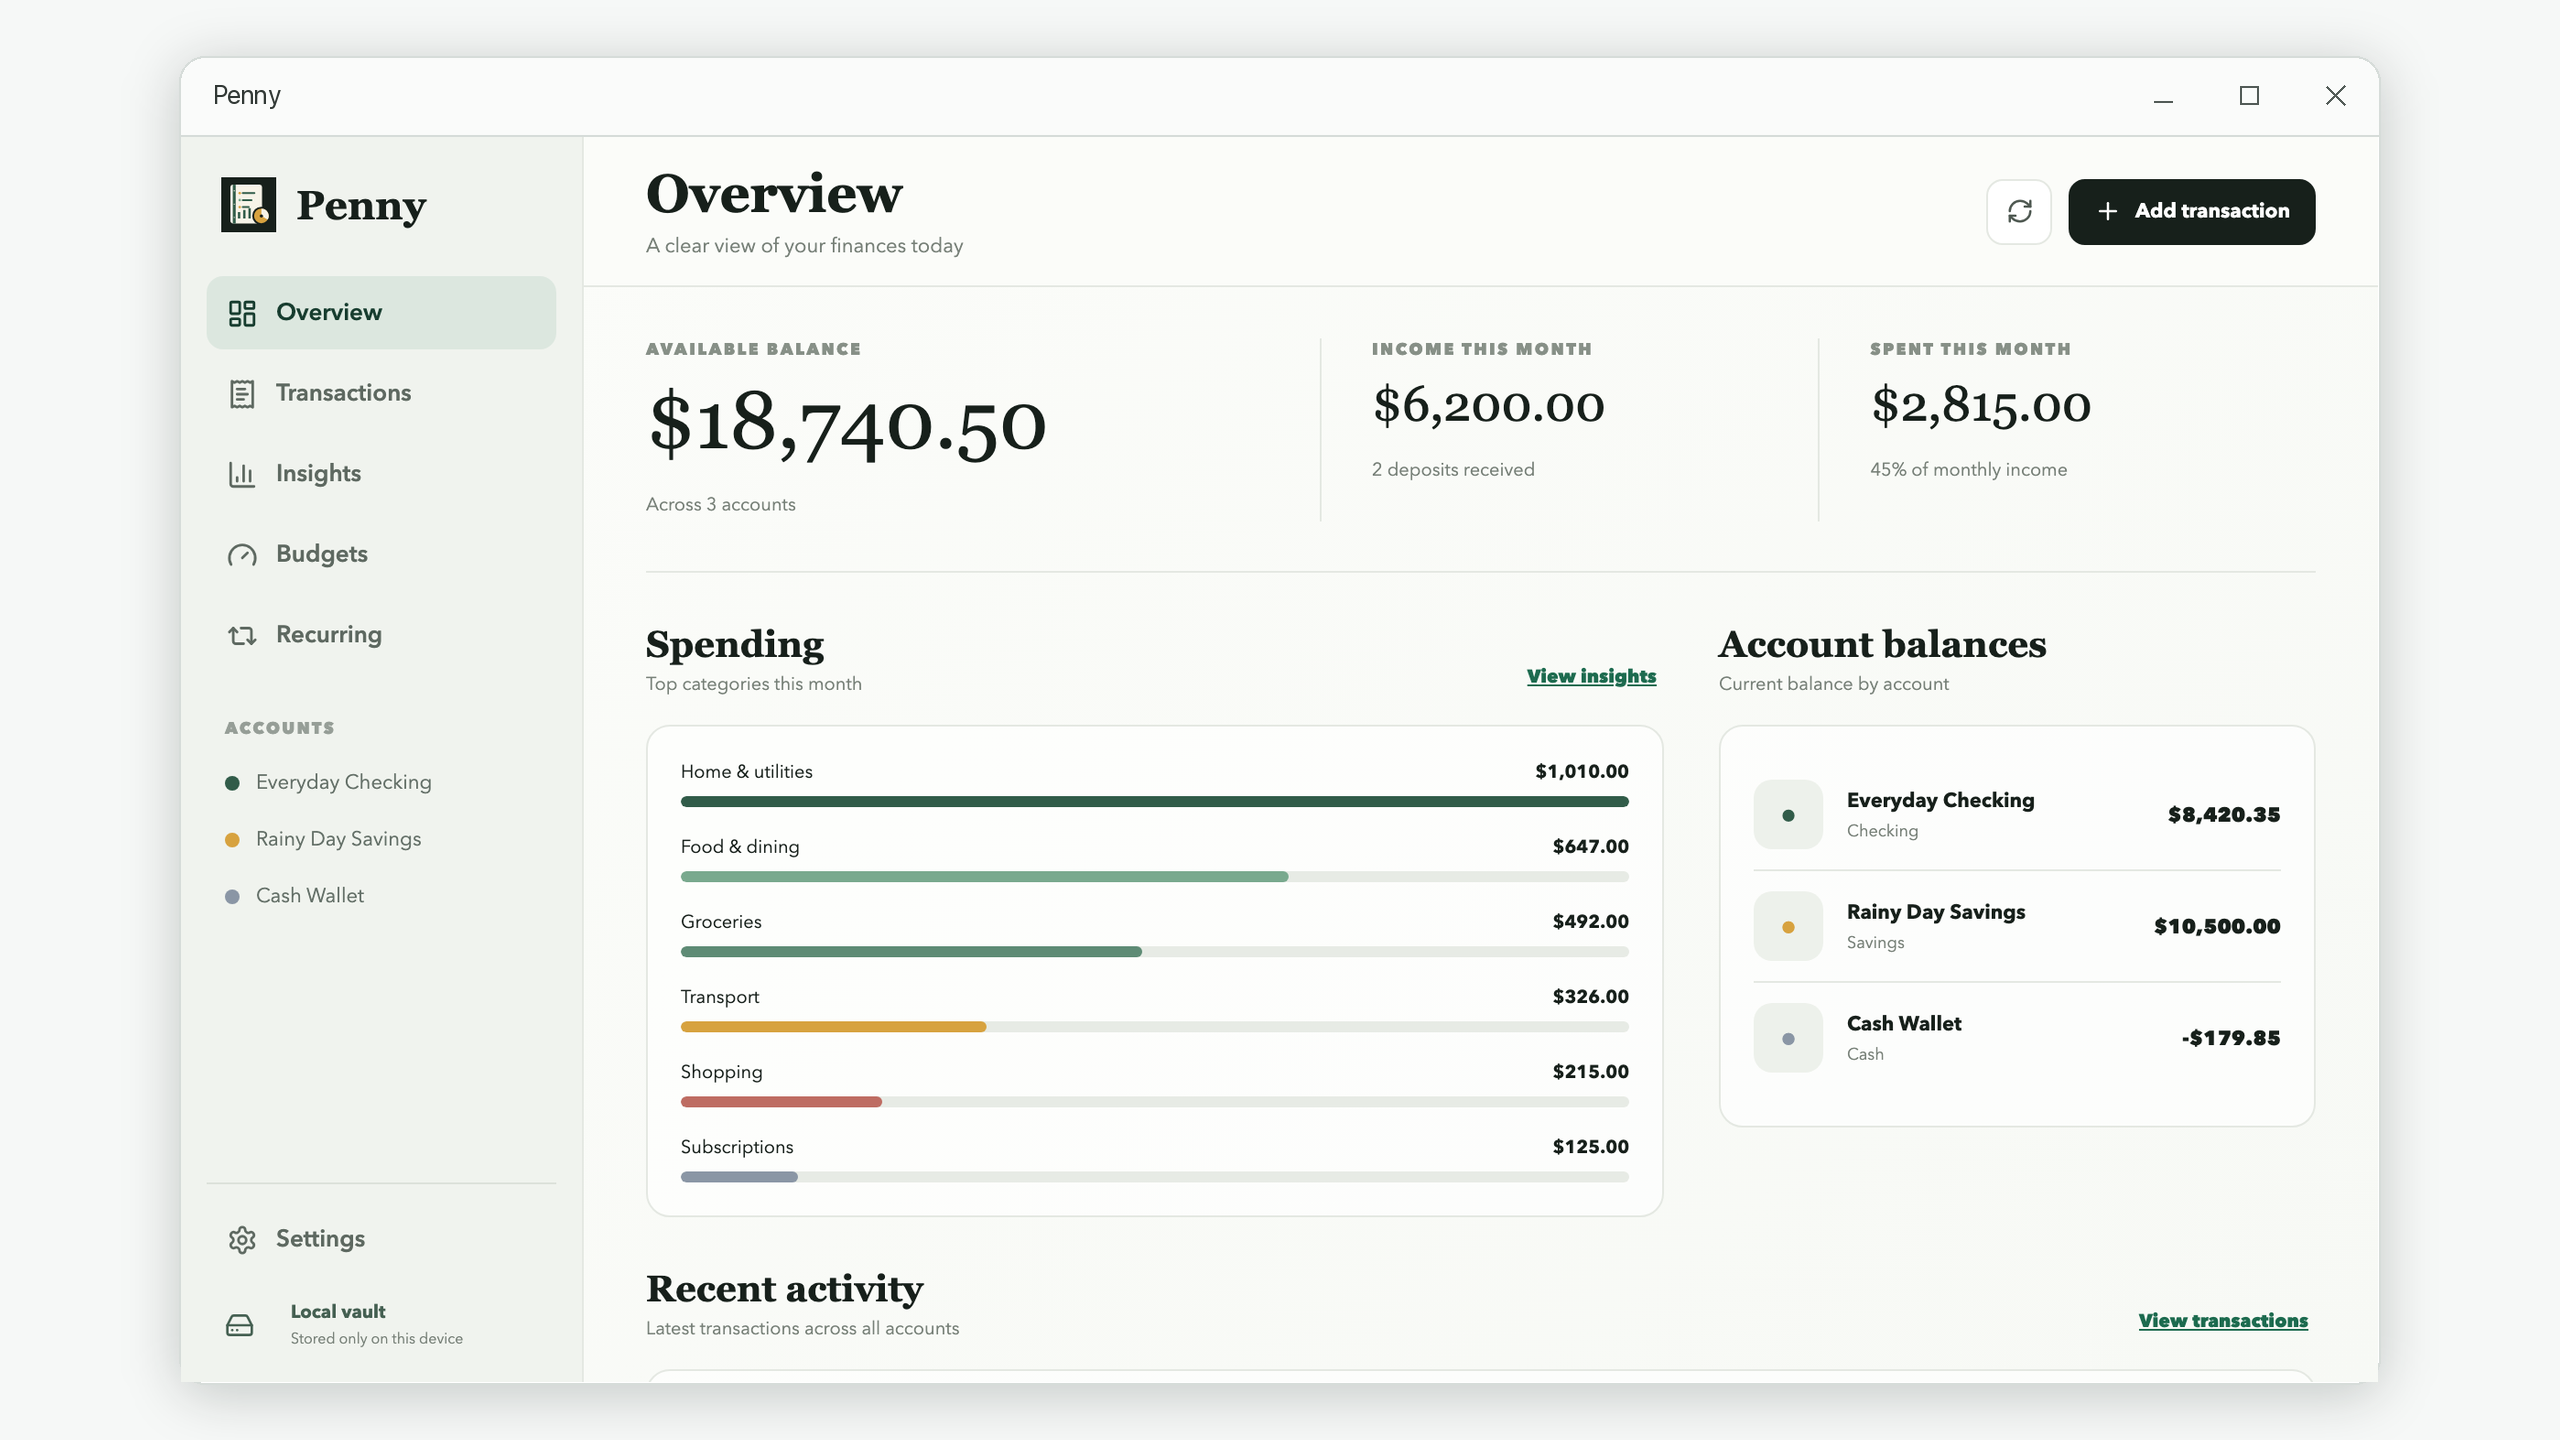The height and width of the screenshot is (1440, 2560).
Task: Click the Shopping spending bar
Action: coord(1155,1101)
